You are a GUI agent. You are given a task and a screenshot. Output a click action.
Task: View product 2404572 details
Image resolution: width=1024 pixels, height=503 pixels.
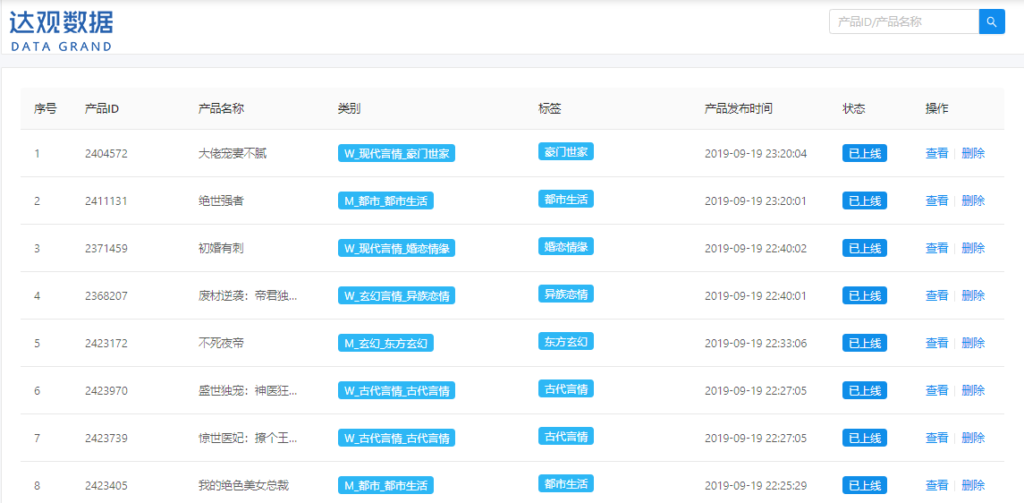[x=936, y=153]
